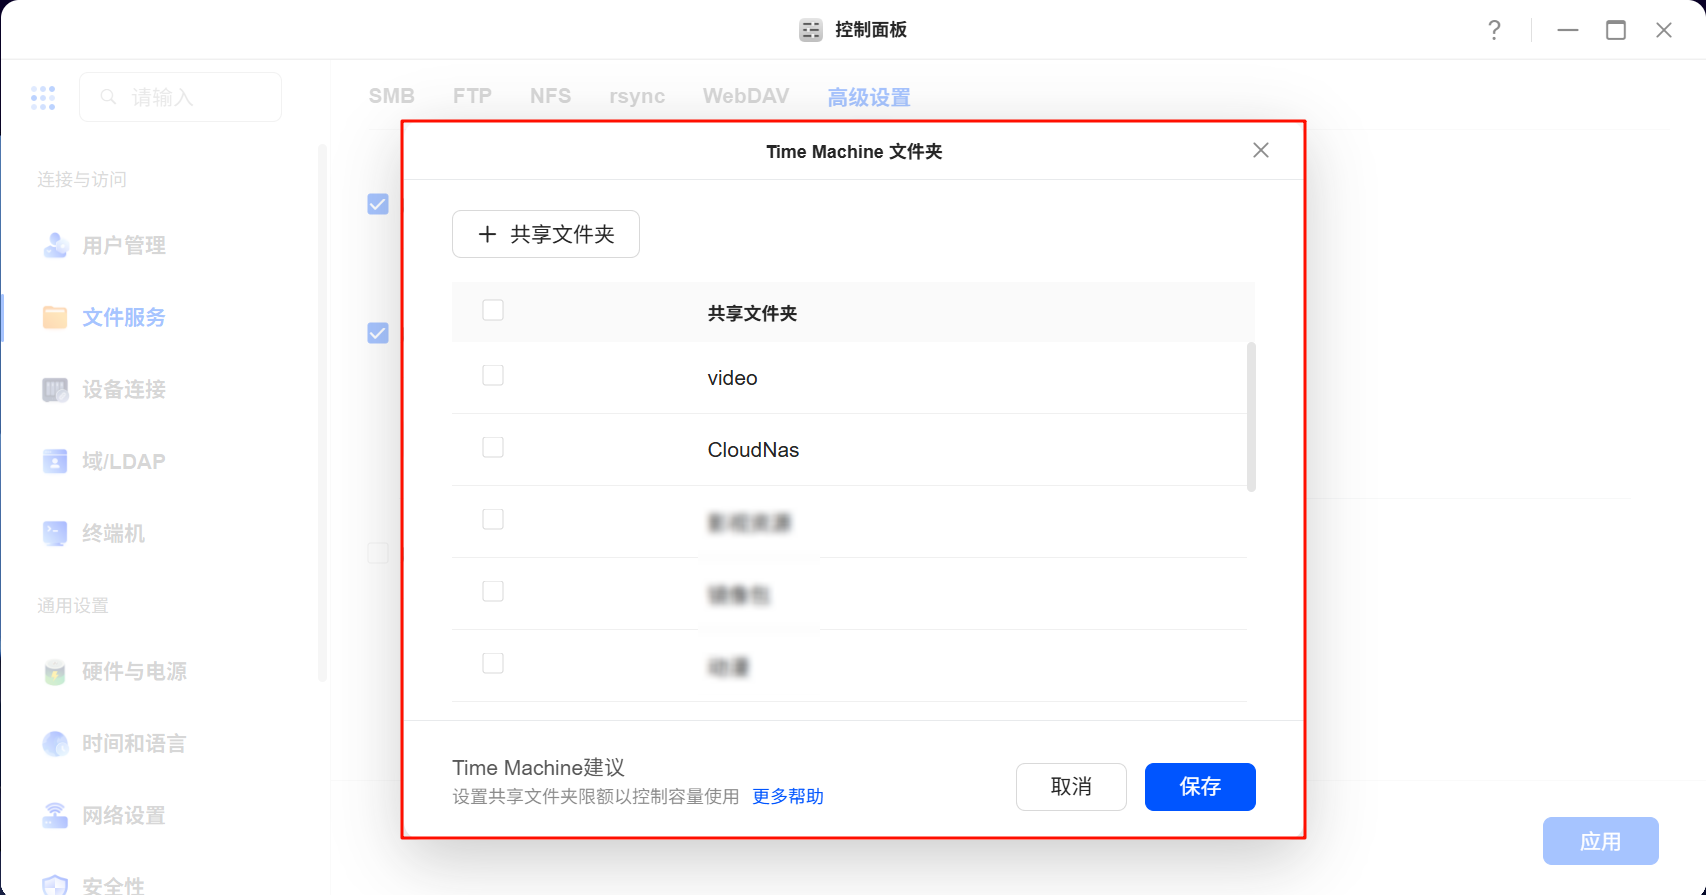
Task: Click the Network Settings icon
Action: coord(55,815)
